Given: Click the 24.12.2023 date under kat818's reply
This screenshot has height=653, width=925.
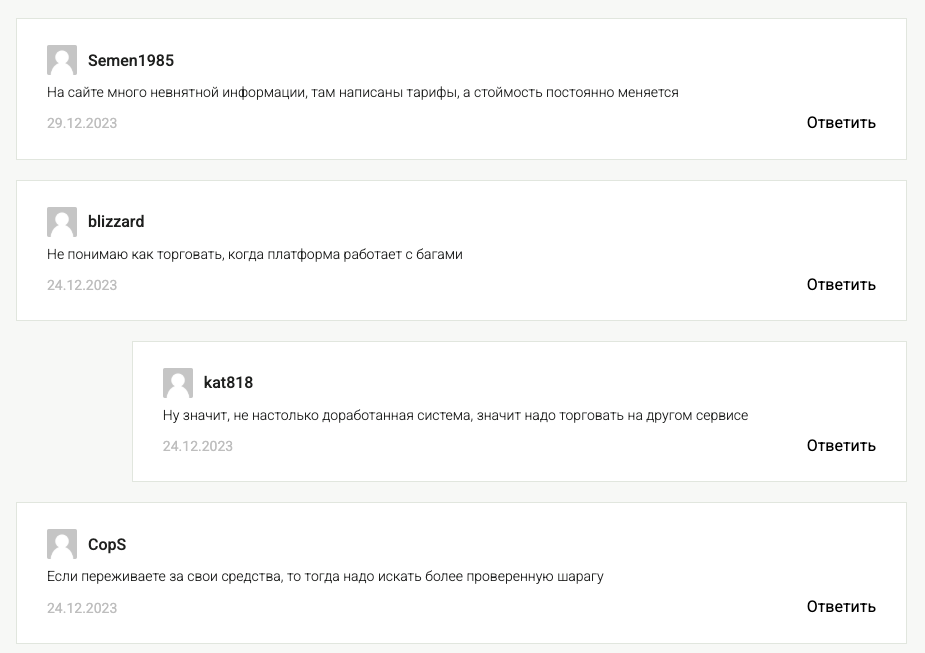Looking at the screenshot, I should coord(198,446).
